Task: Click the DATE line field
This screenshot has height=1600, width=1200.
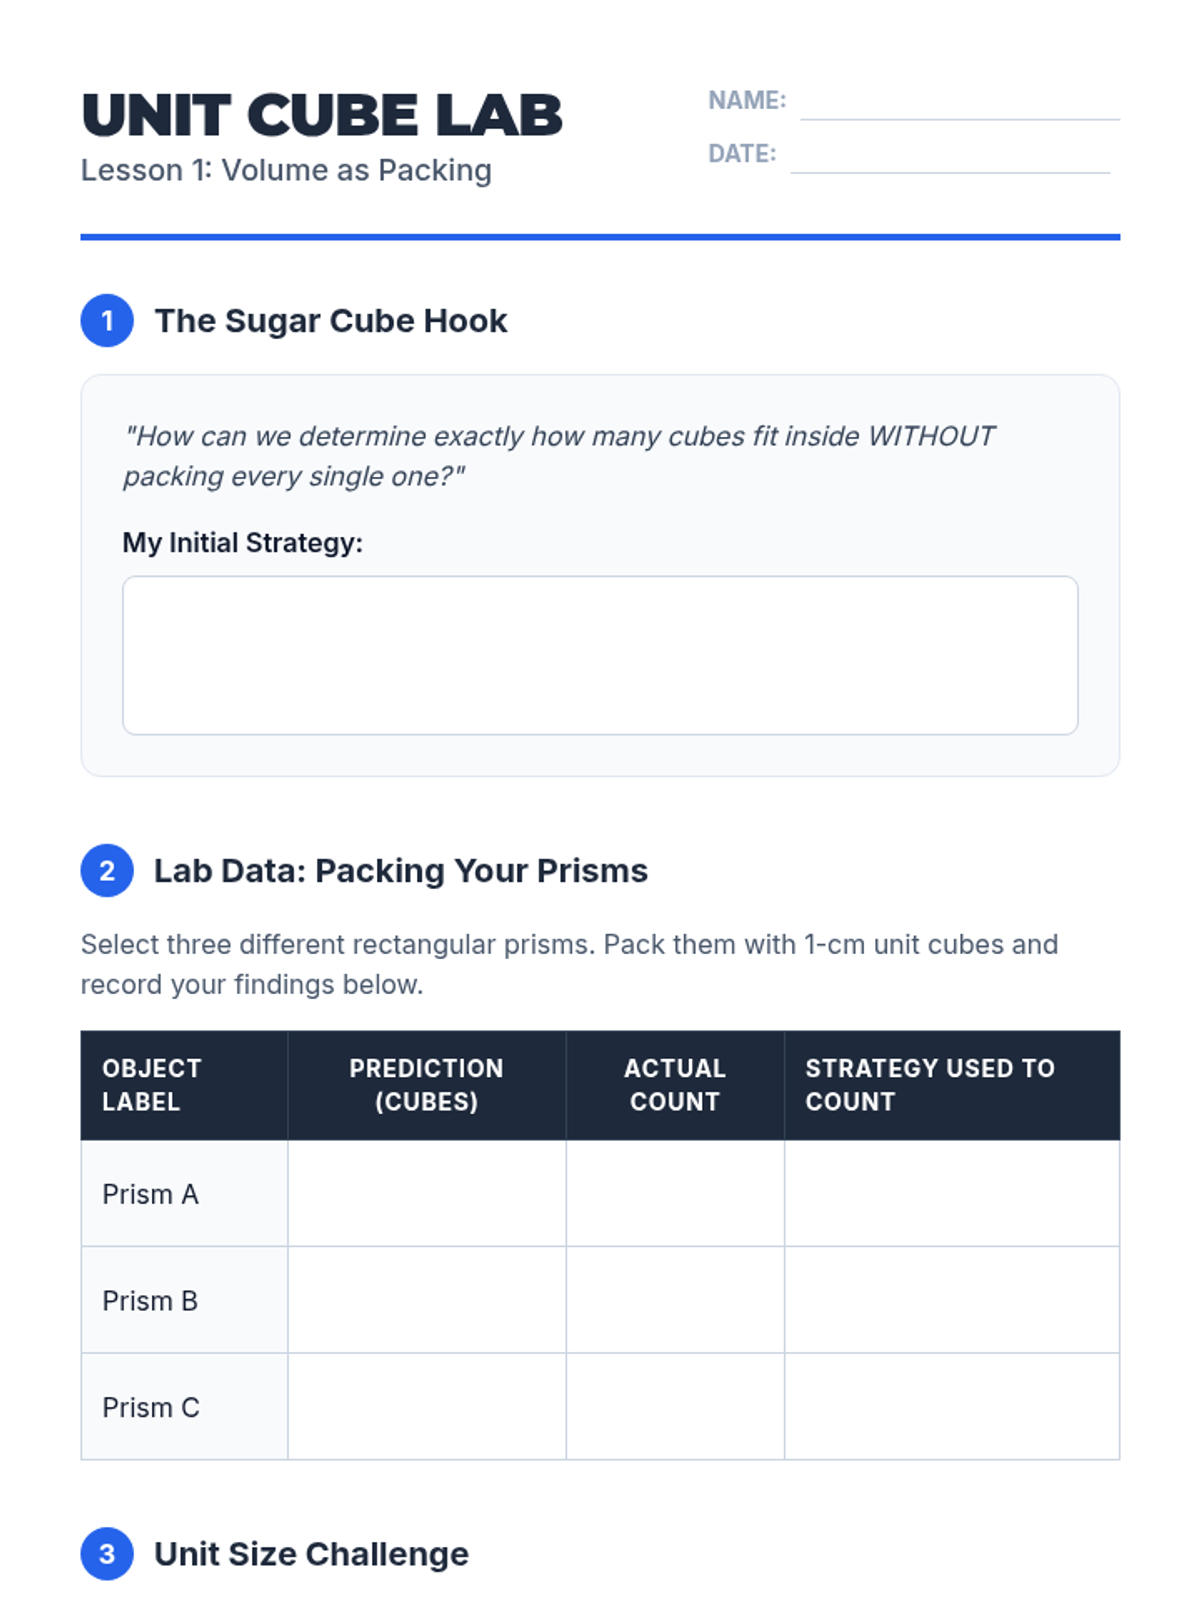Action: pyautogui.click(x=950, y=156)
